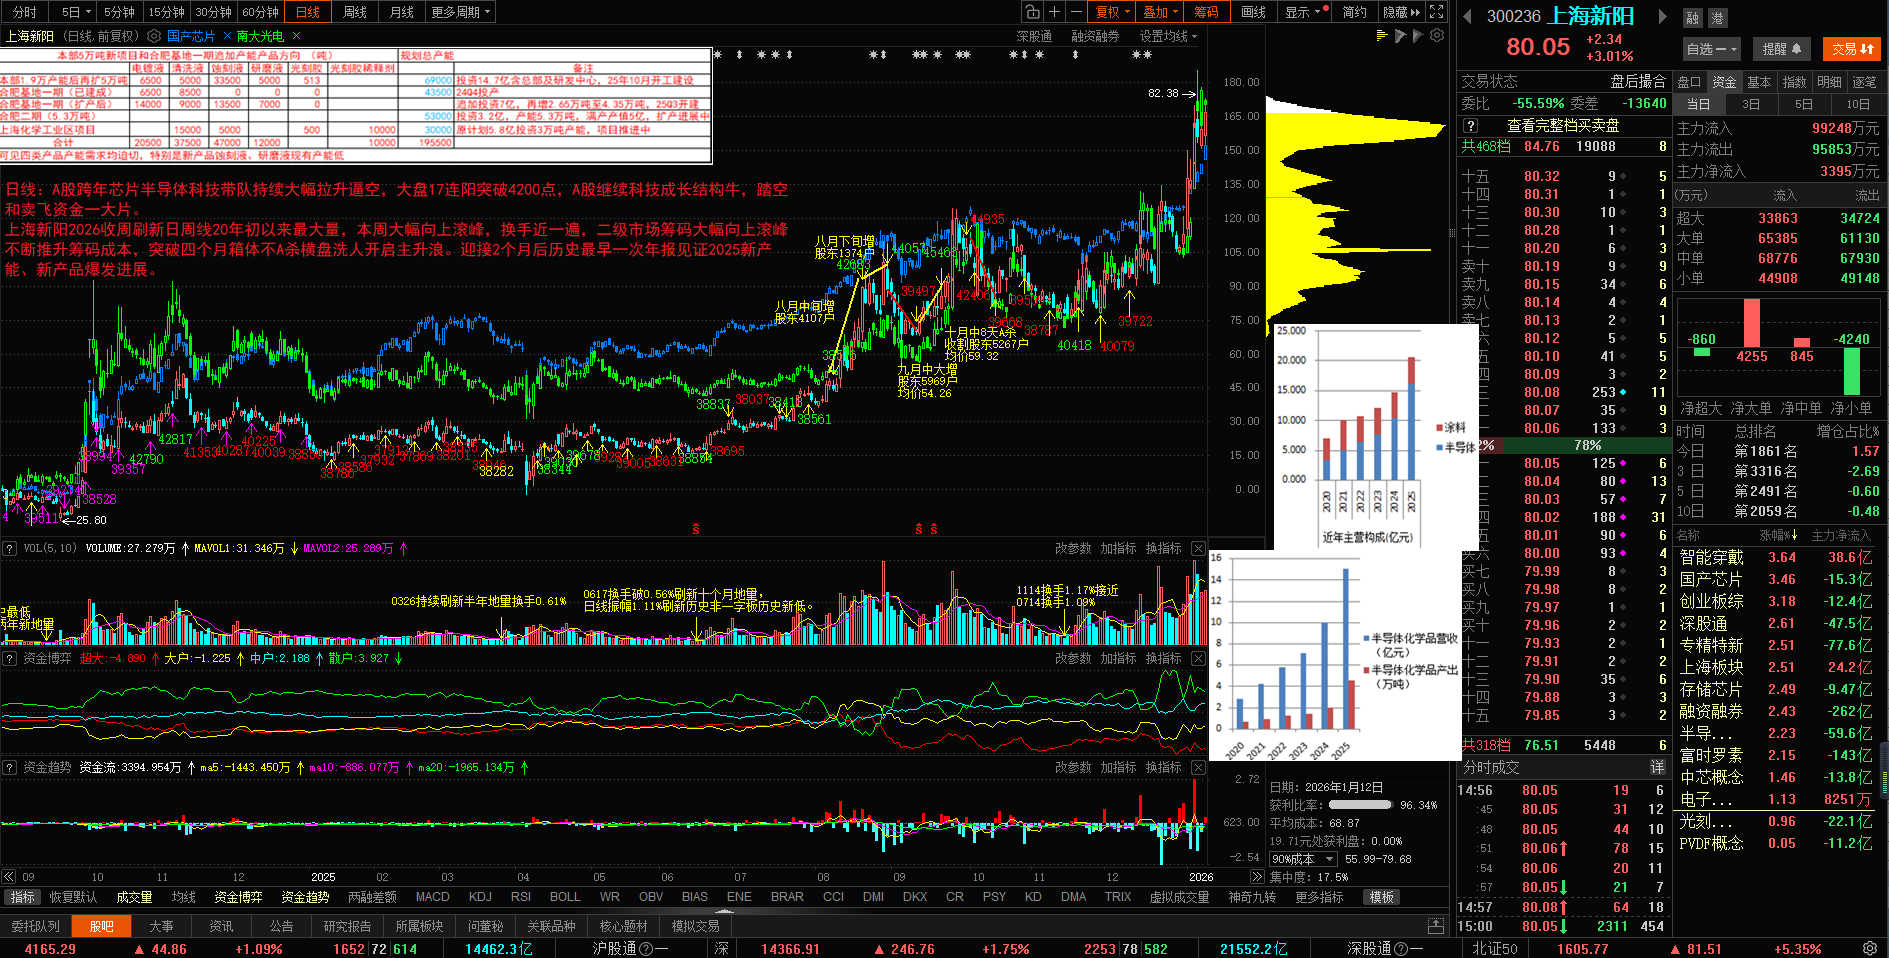Viewport: 1889px width, 958px height.
Task: Toggle the 画线 drawing tools
Action: tap(1253, 12)
